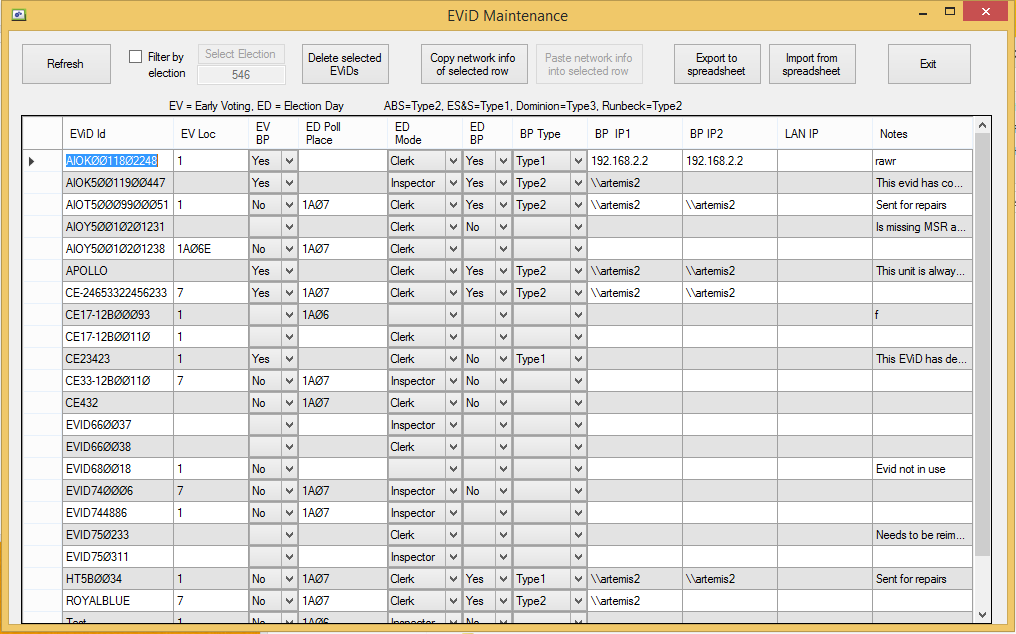Click the ED Poll Place column header
The width and height of the screenshot is (1016, 634).
coord(343,134)
